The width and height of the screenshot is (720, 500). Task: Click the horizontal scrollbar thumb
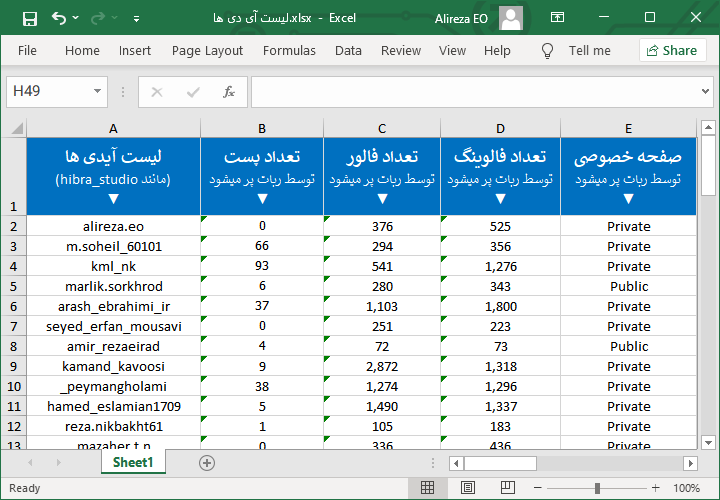[x=500, y=463]
